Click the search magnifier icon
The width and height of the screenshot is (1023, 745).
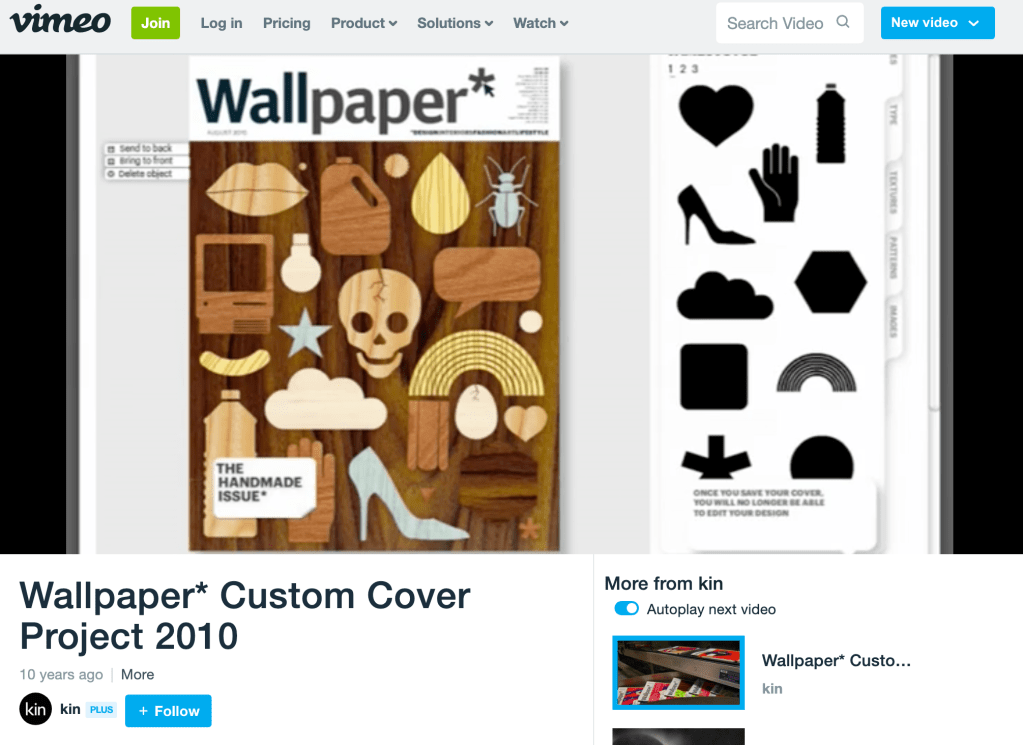tap(843, 22)
